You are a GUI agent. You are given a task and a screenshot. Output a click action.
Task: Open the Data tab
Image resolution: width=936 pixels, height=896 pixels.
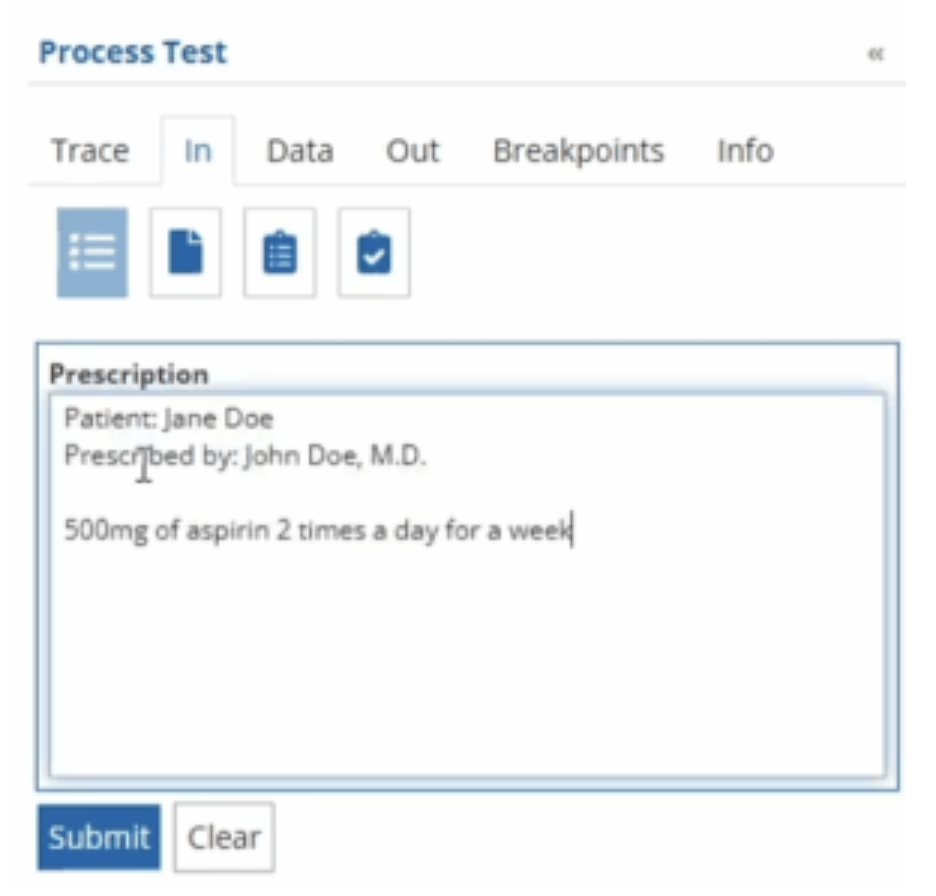[x=300, y=152]
